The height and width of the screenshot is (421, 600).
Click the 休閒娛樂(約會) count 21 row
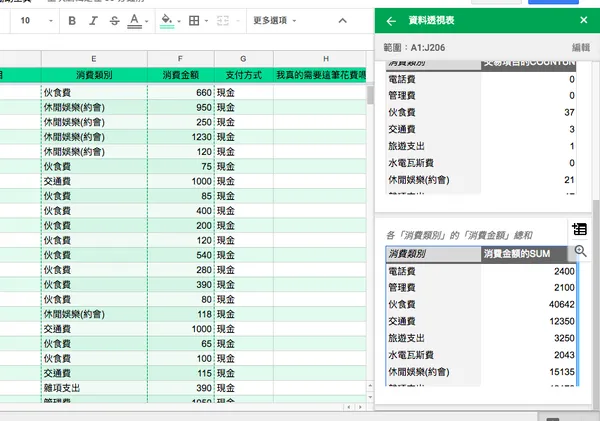pyautogui.click(x=481, y=180)
